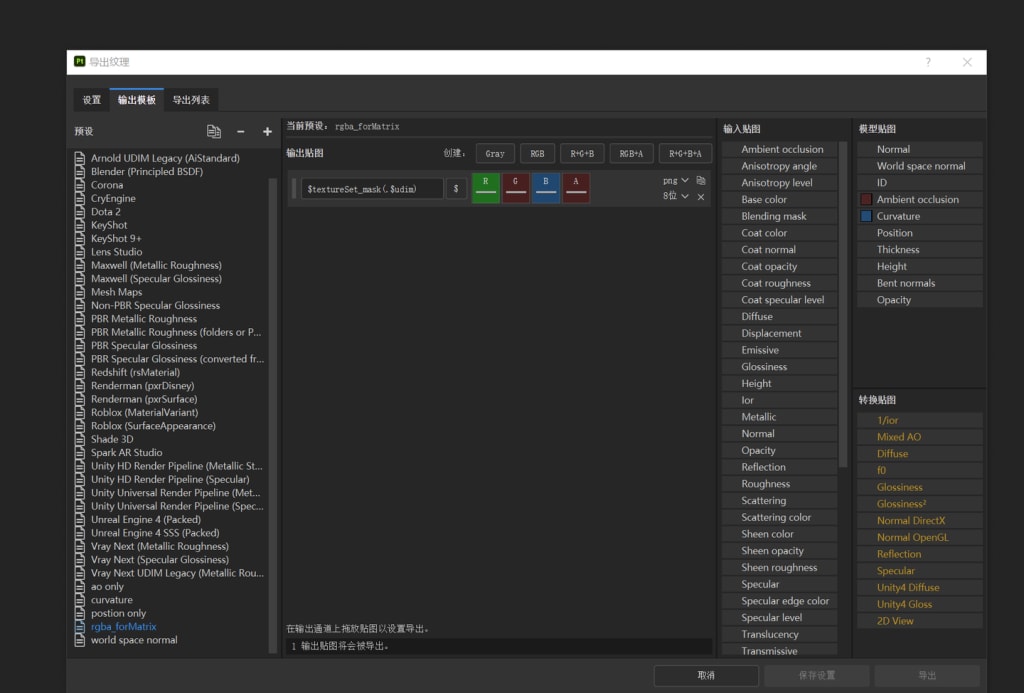Remove preset using the minus icon

coord(240,131)
